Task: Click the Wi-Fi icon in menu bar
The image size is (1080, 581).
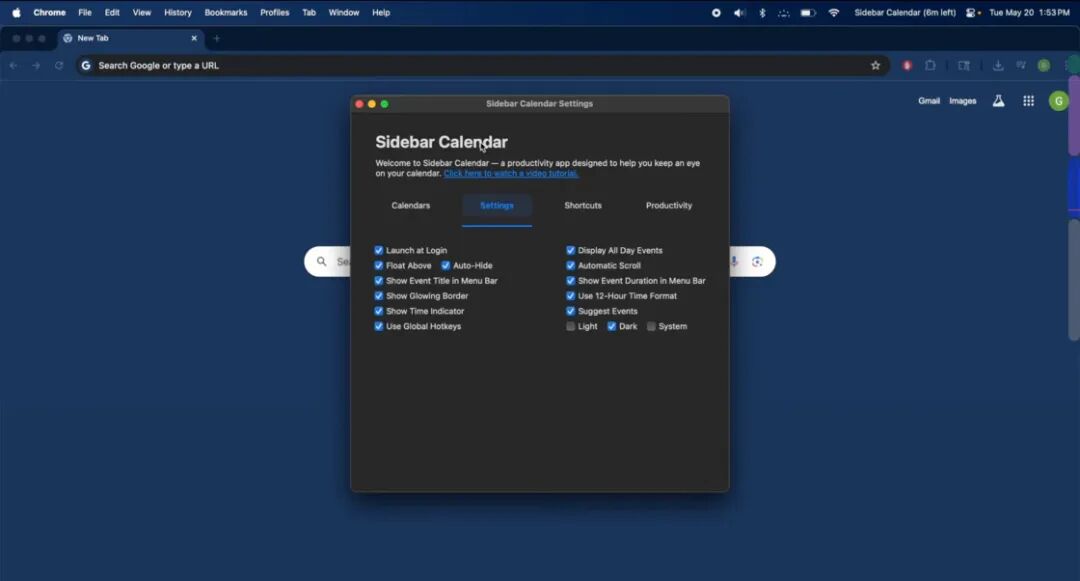Action: click(833, 12)
